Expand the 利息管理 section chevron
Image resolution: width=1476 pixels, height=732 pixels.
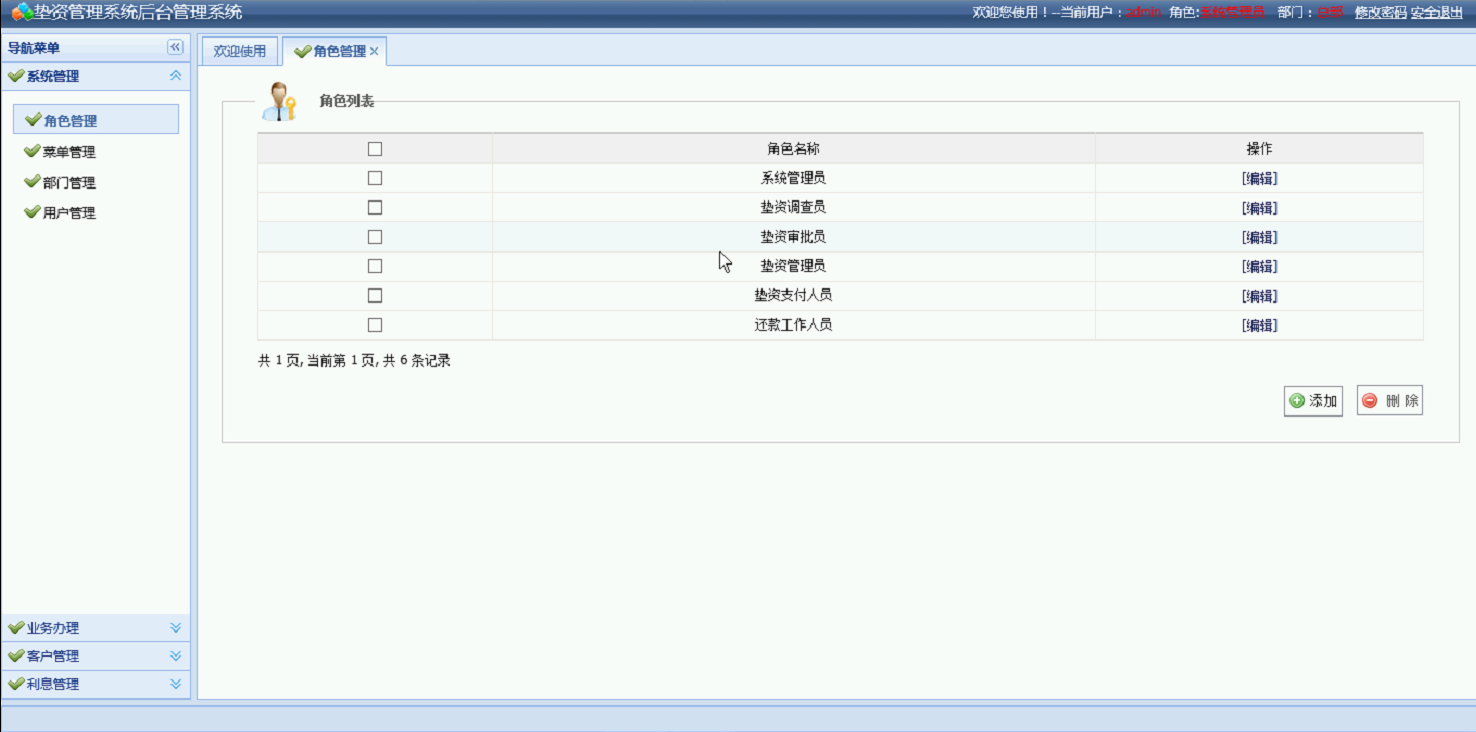[175, 684]
